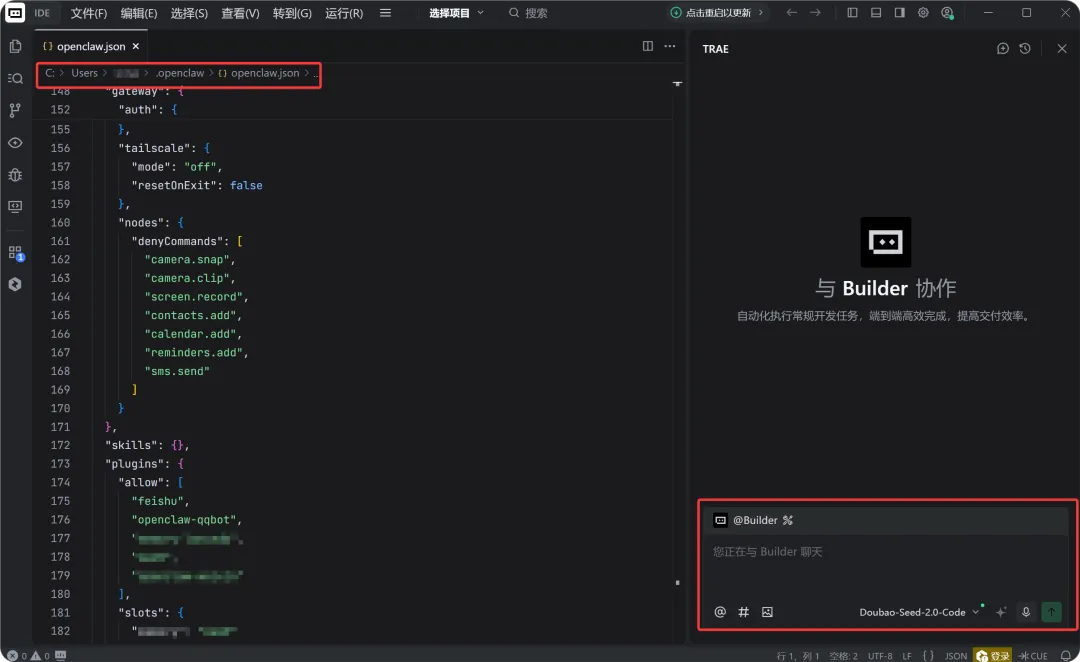Show errors and warnings in status bar
This screenshot has height=662, width=1080.
click(28, 656)
